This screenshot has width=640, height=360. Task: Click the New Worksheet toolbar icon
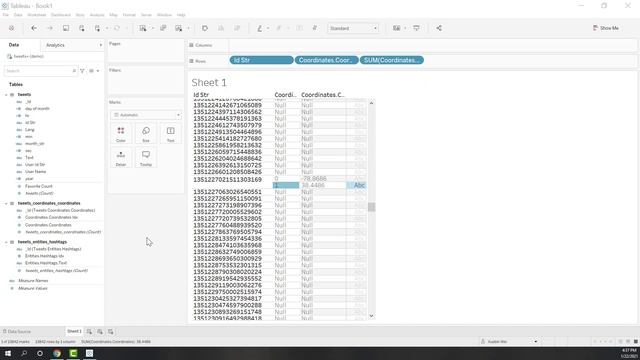pos(142,28)
